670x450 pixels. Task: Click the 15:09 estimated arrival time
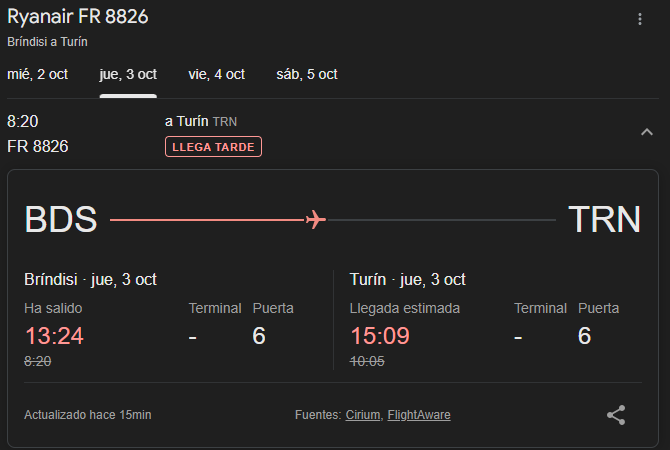380,336
